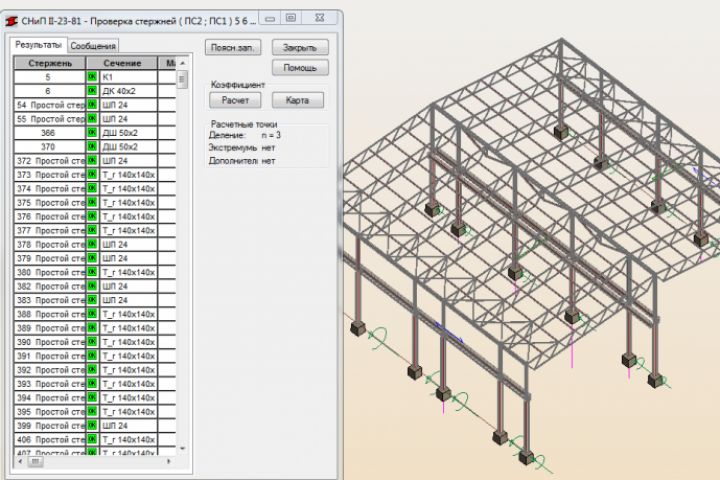Click the Экстремумы нет entry
Viewport: 720px width, 480px height.
pyautogui.click(x=242, y=148)
